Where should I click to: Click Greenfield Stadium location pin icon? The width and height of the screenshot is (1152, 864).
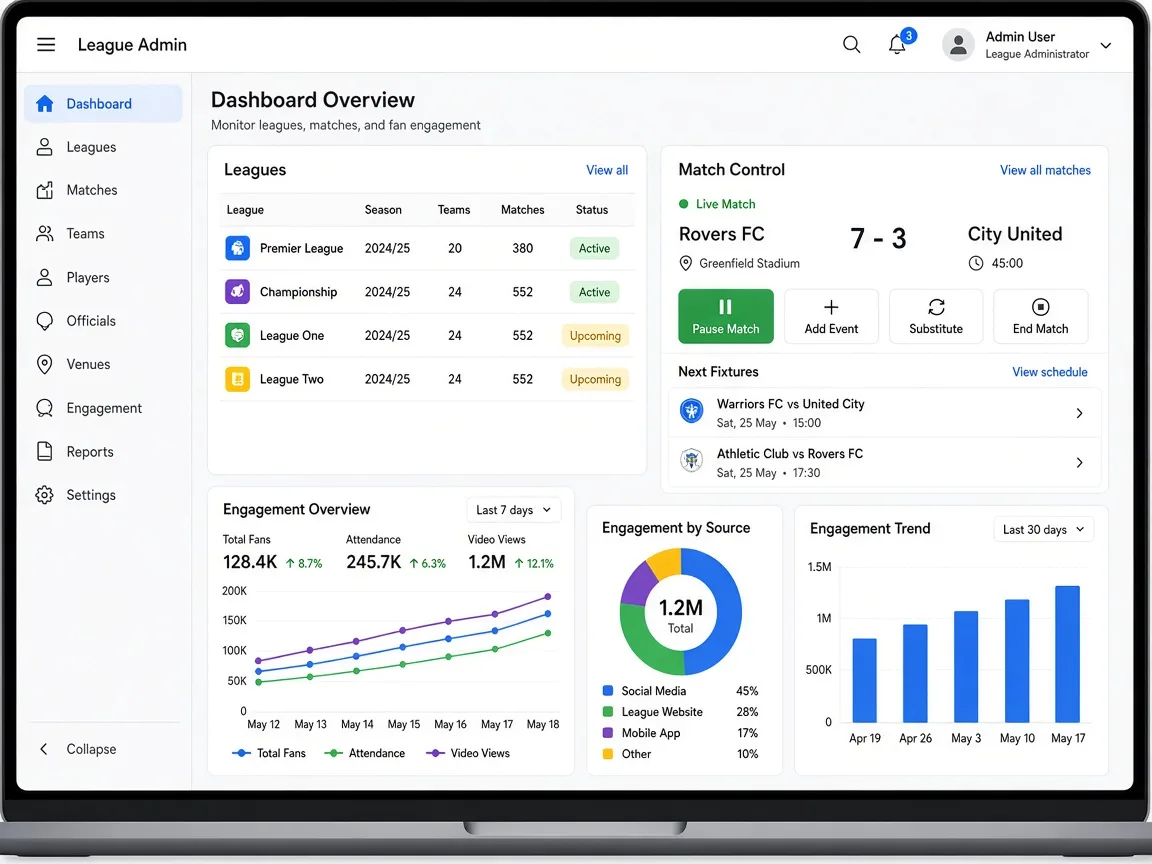tap(685, 263)
